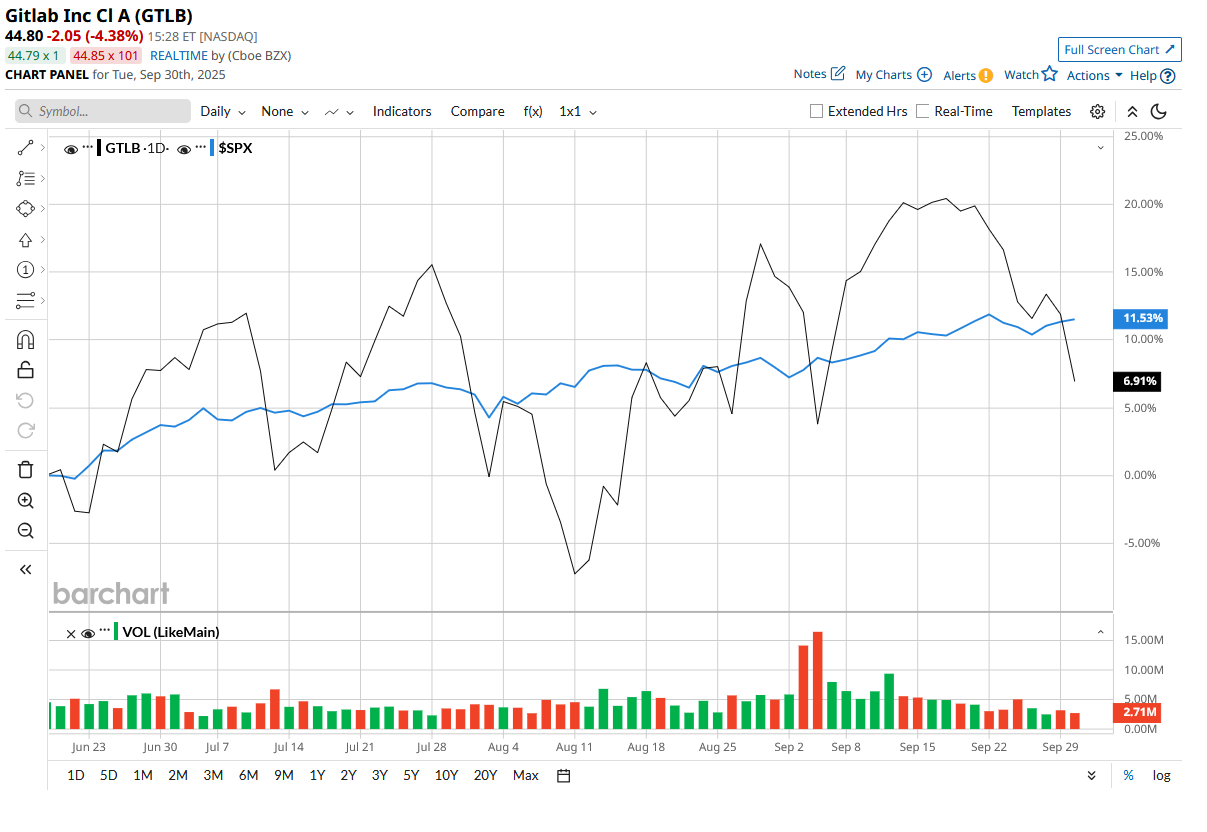Click the Symbol search field
This screenshot has width=1207, height=832.
[103, 111]
